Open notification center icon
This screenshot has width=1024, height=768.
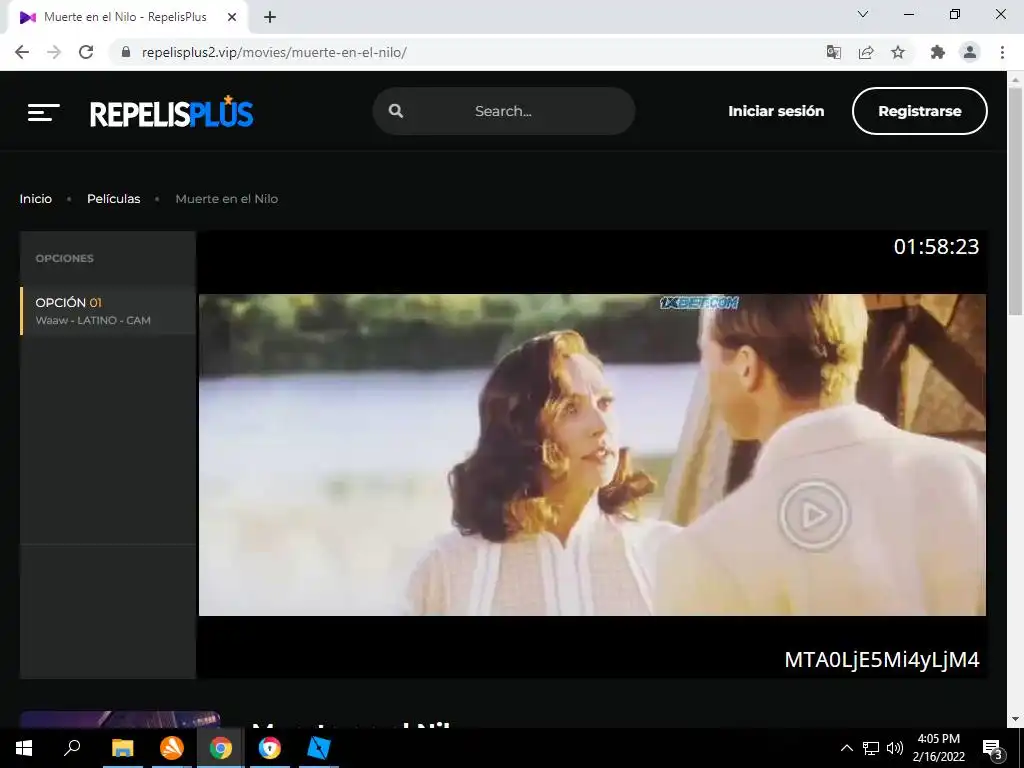pyautogui.click(x=993, y=748)
